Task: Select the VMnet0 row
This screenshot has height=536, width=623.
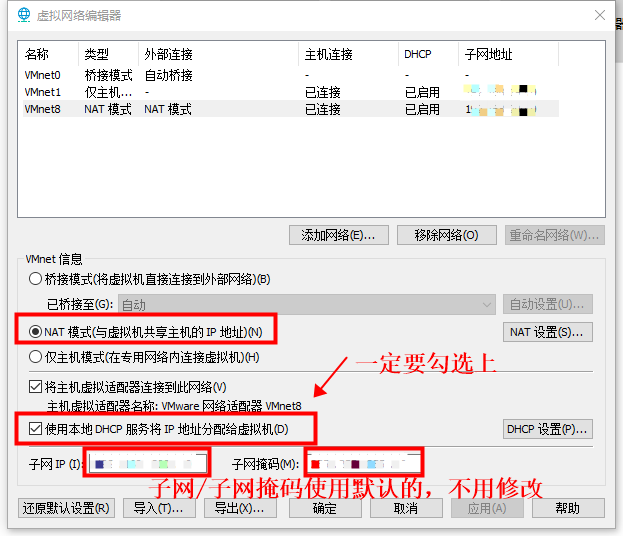Action: click(291, 75)
